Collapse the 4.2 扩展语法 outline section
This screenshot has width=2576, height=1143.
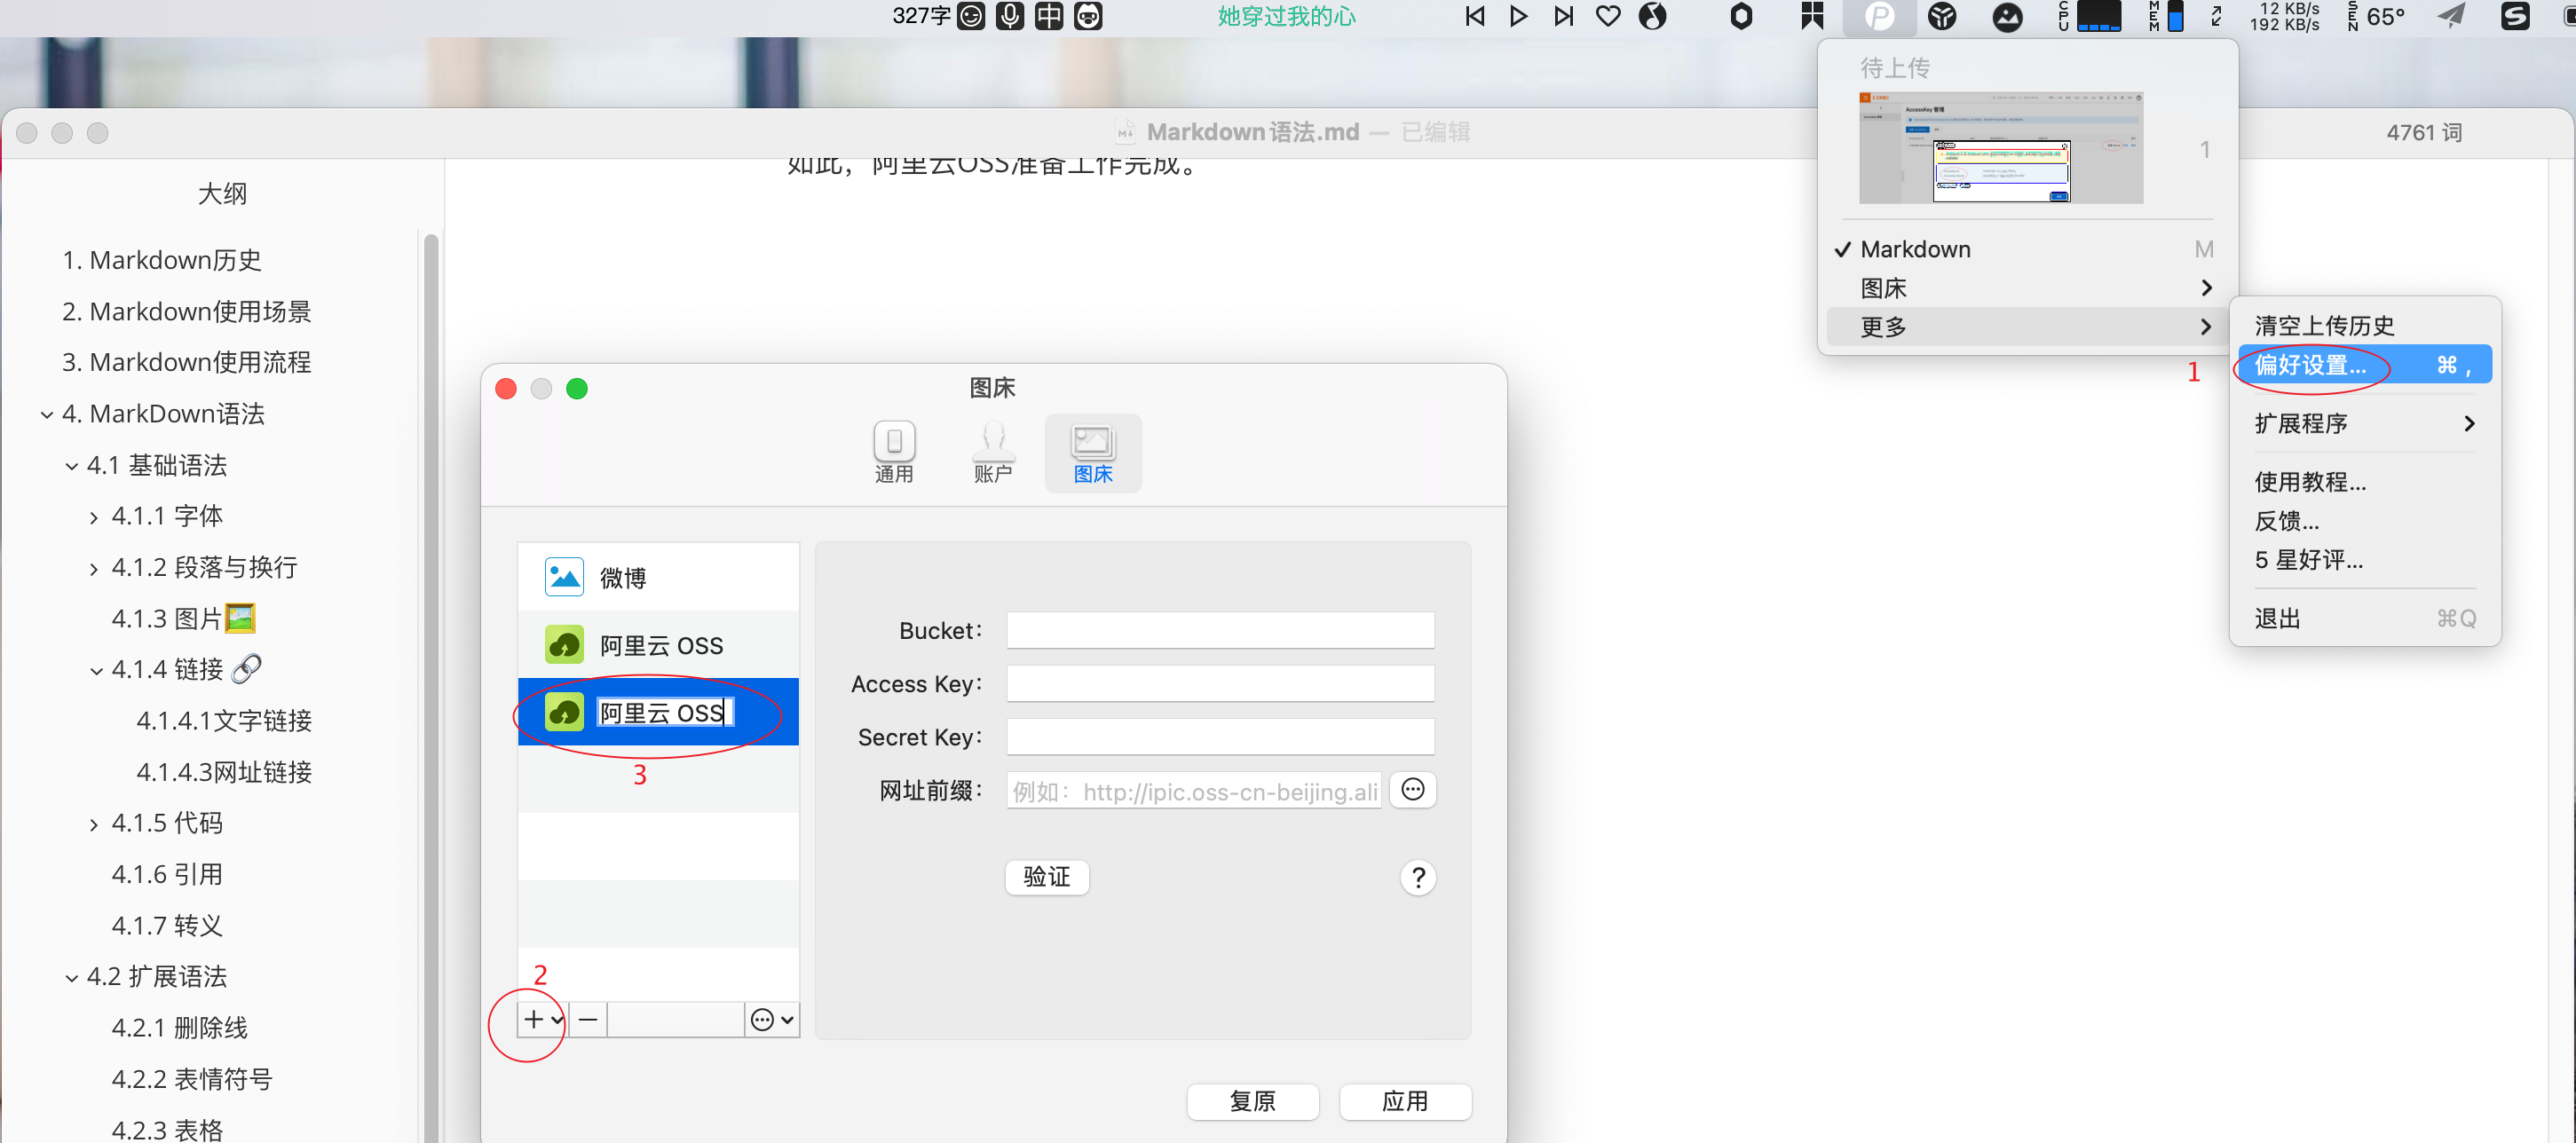pos(72,978)
